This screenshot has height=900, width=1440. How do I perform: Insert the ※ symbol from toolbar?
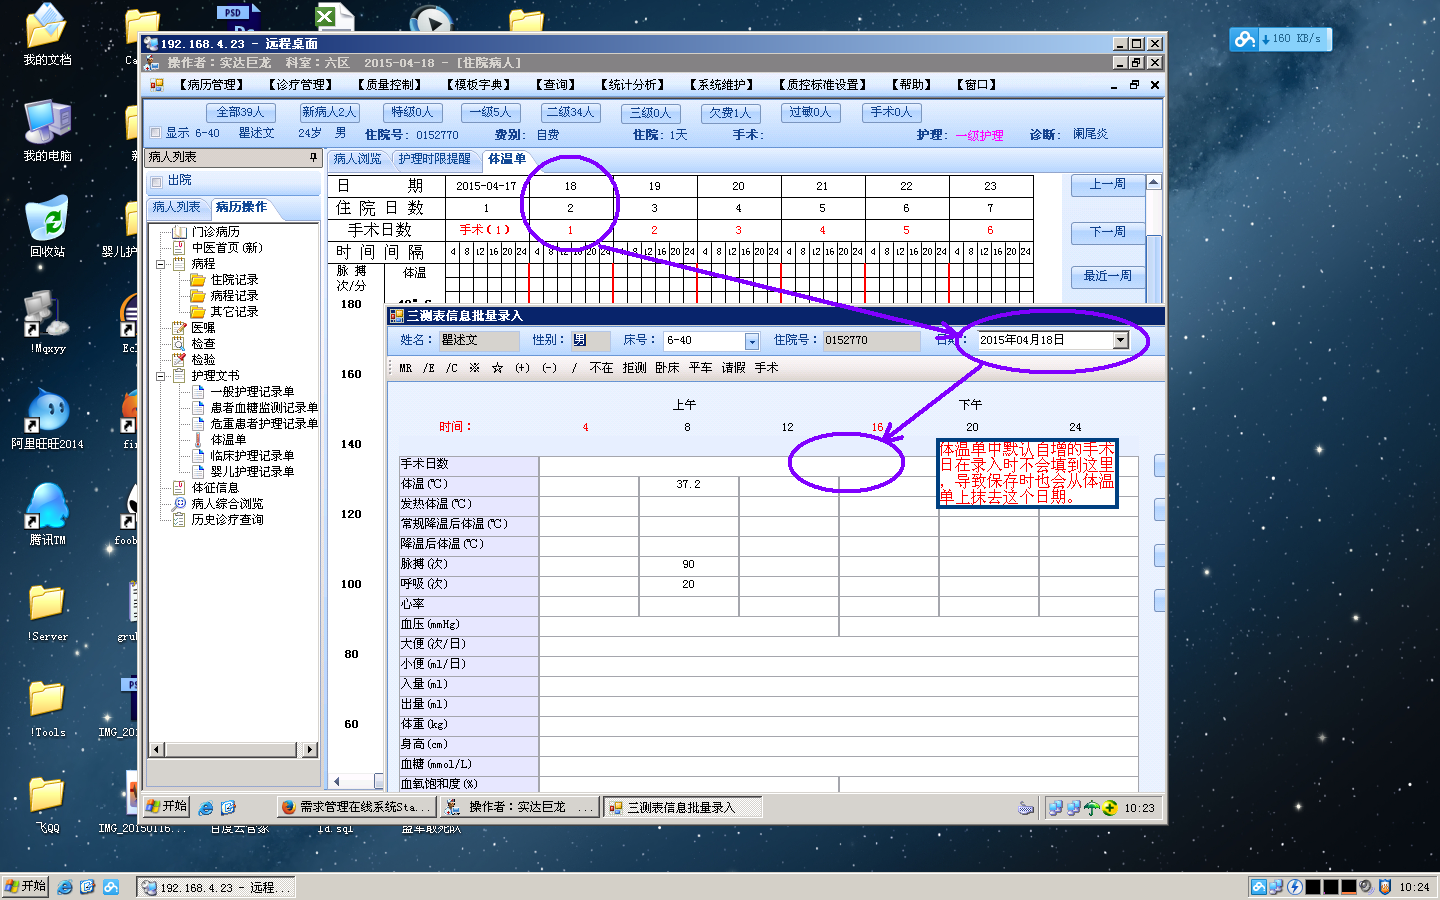point(474,368)
